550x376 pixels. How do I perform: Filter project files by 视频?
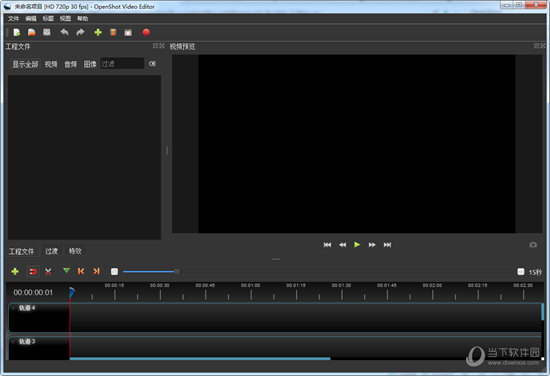[51, 64]
